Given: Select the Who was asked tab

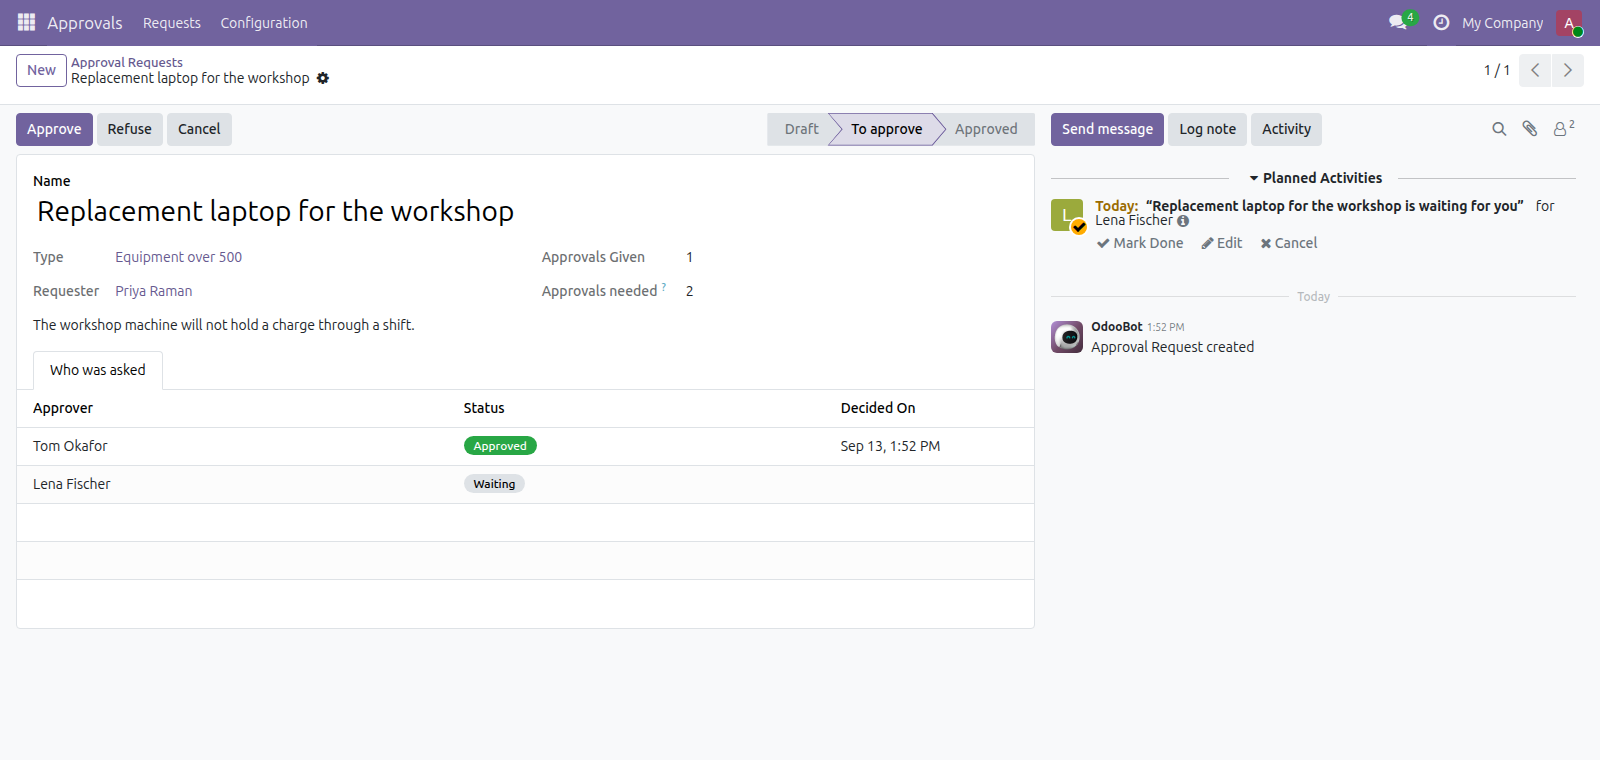Looking at the screenshot, I should [x=98, y=370].
